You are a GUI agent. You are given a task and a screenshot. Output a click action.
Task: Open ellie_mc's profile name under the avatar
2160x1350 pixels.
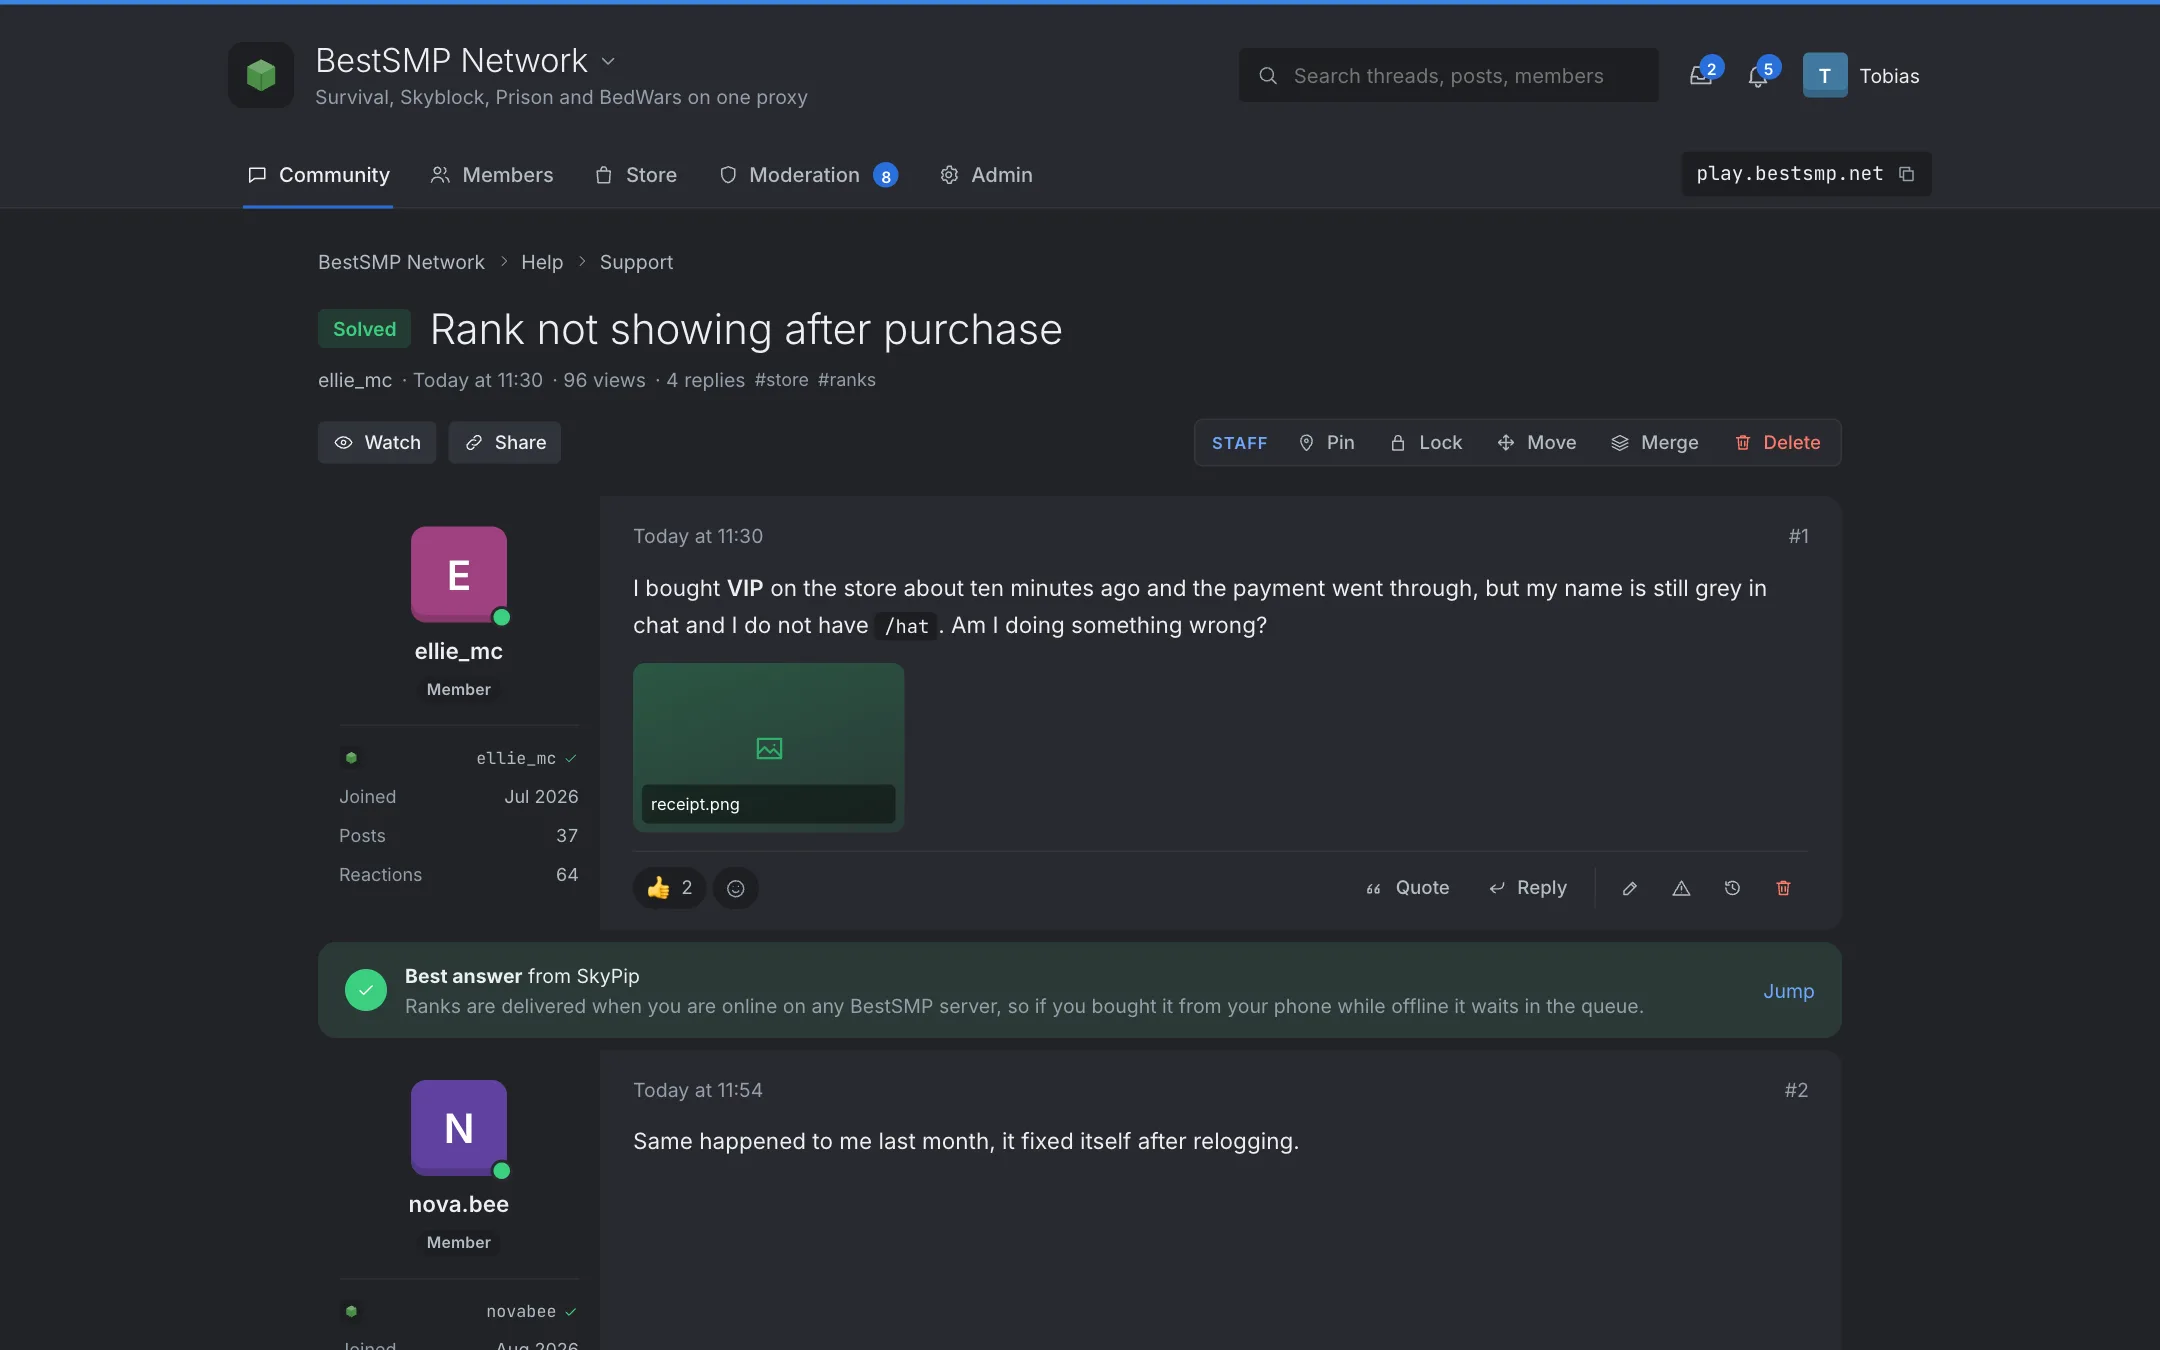pyautogui.click(x=459, y=651)
